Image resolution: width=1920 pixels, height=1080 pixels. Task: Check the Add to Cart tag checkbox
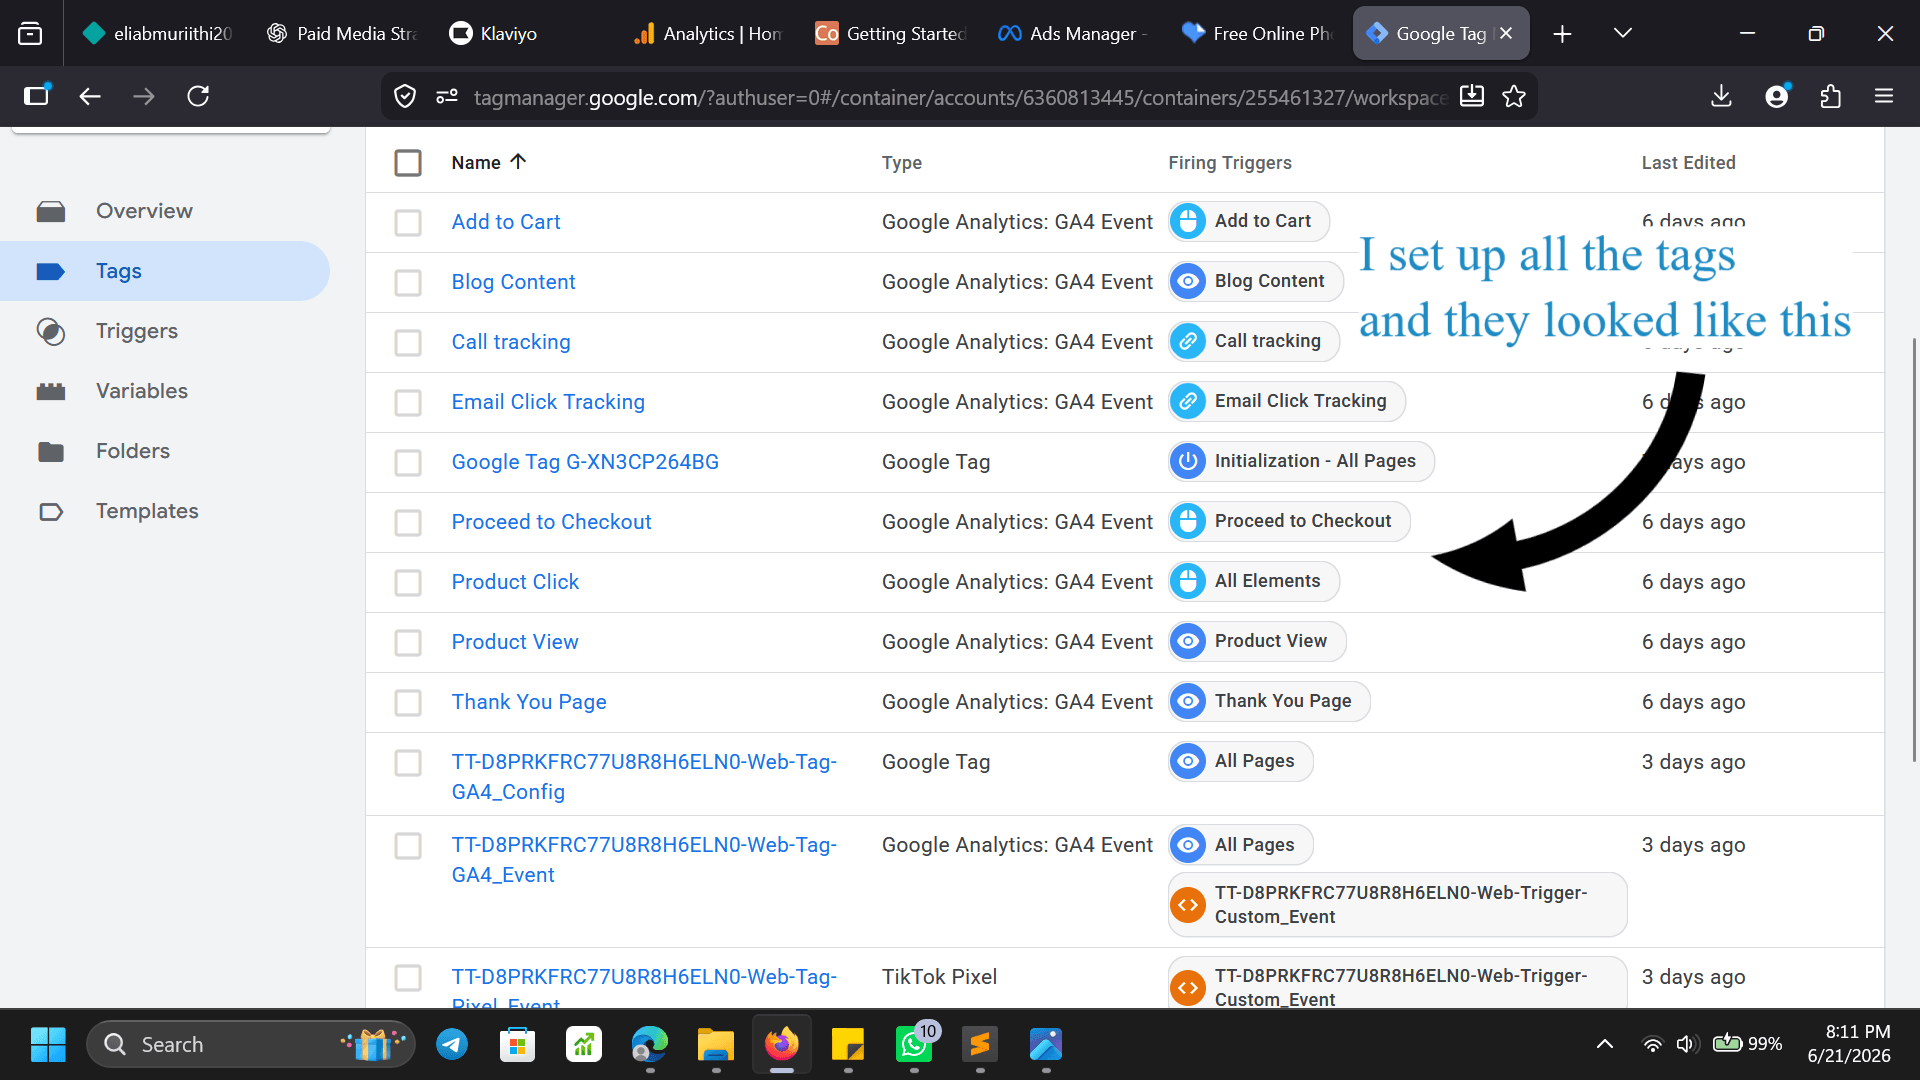408,222
